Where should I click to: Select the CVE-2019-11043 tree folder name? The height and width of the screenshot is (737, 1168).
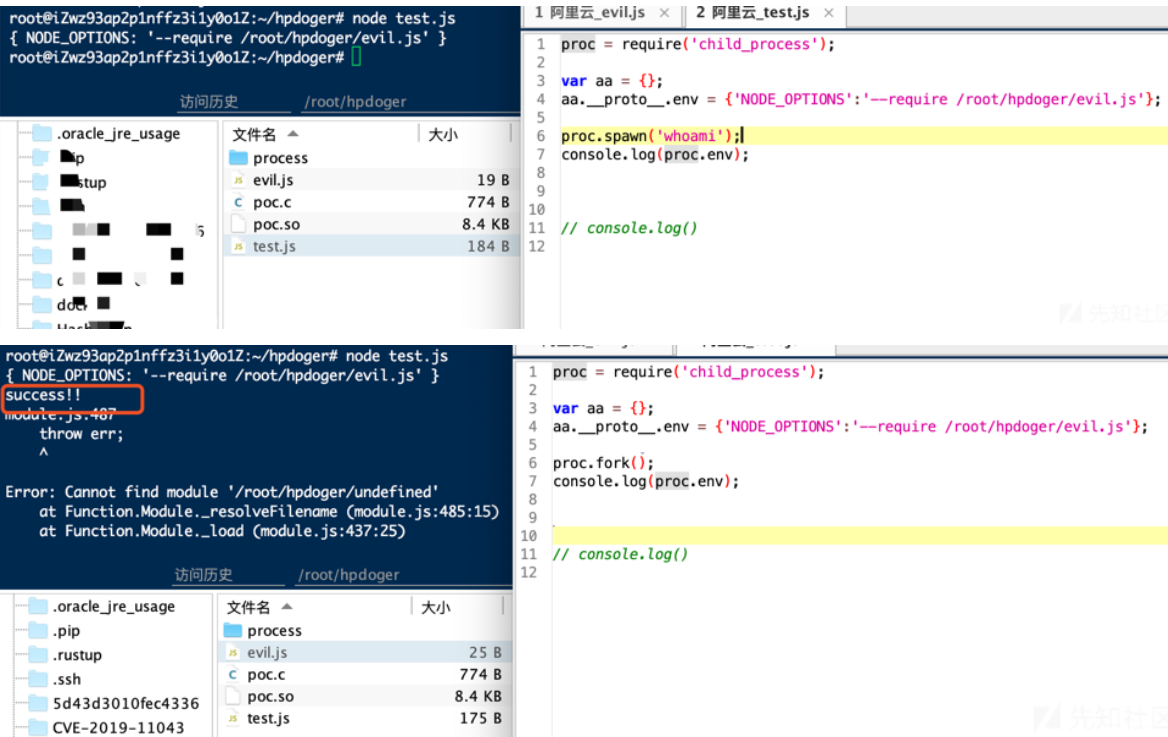[118, 728]
